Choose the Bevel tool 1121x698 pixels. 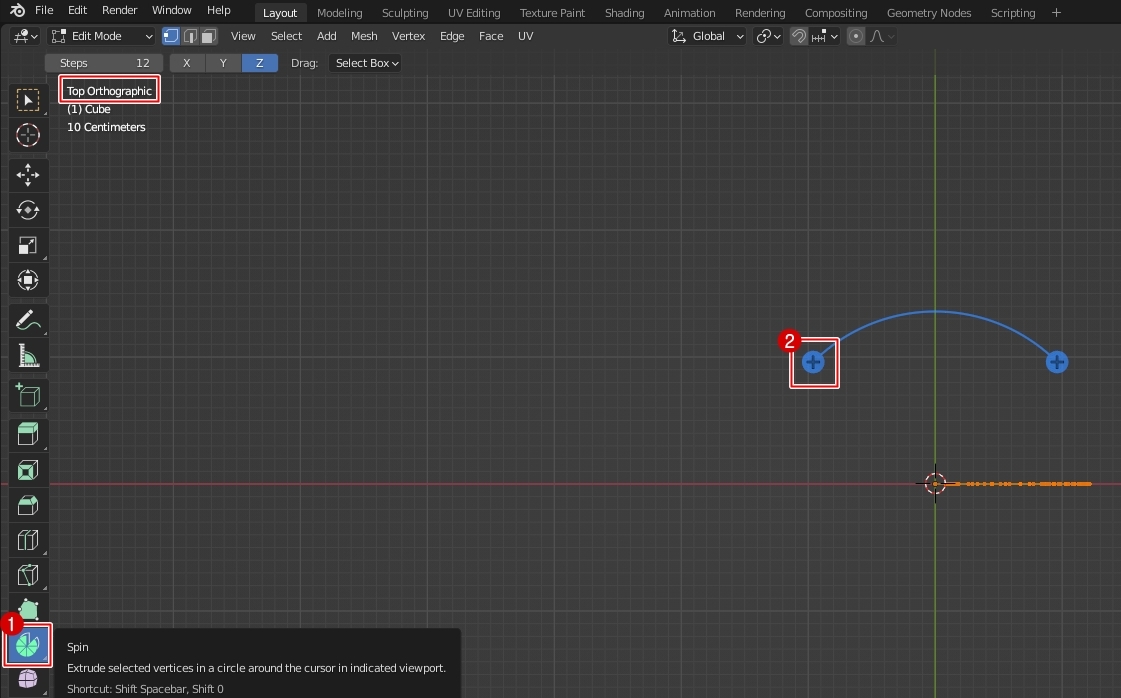(28, 505)
